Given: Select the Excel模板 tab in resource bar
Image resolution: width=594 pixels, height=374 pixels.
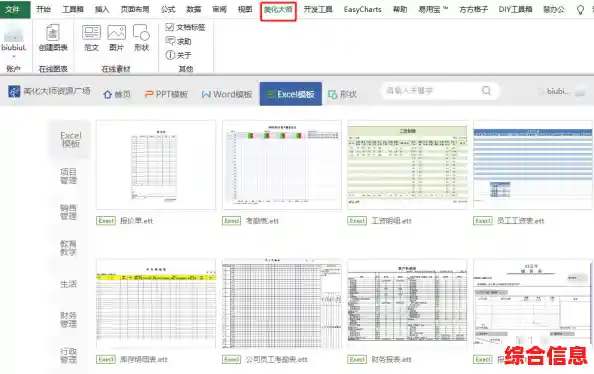Looking at the screenshot, I should pos(291,94).
